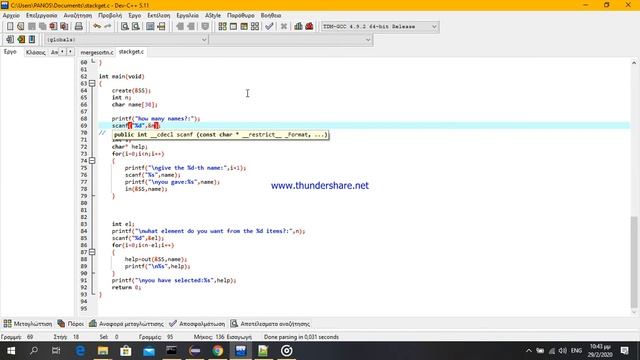Image resolution: width=640 pixels, height=360 pixels.
Task: Open the Replace tool icon
Action: pyautogui.click(x=136, y=27)
